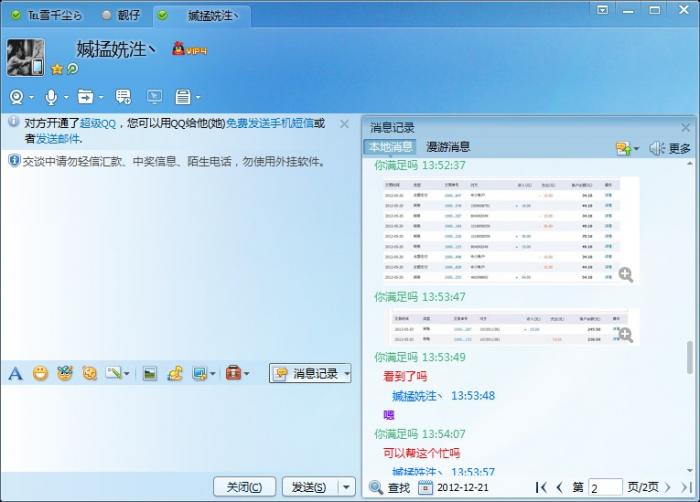
Task: Open the video call options dropdown arrow
Action: (31, 97)
